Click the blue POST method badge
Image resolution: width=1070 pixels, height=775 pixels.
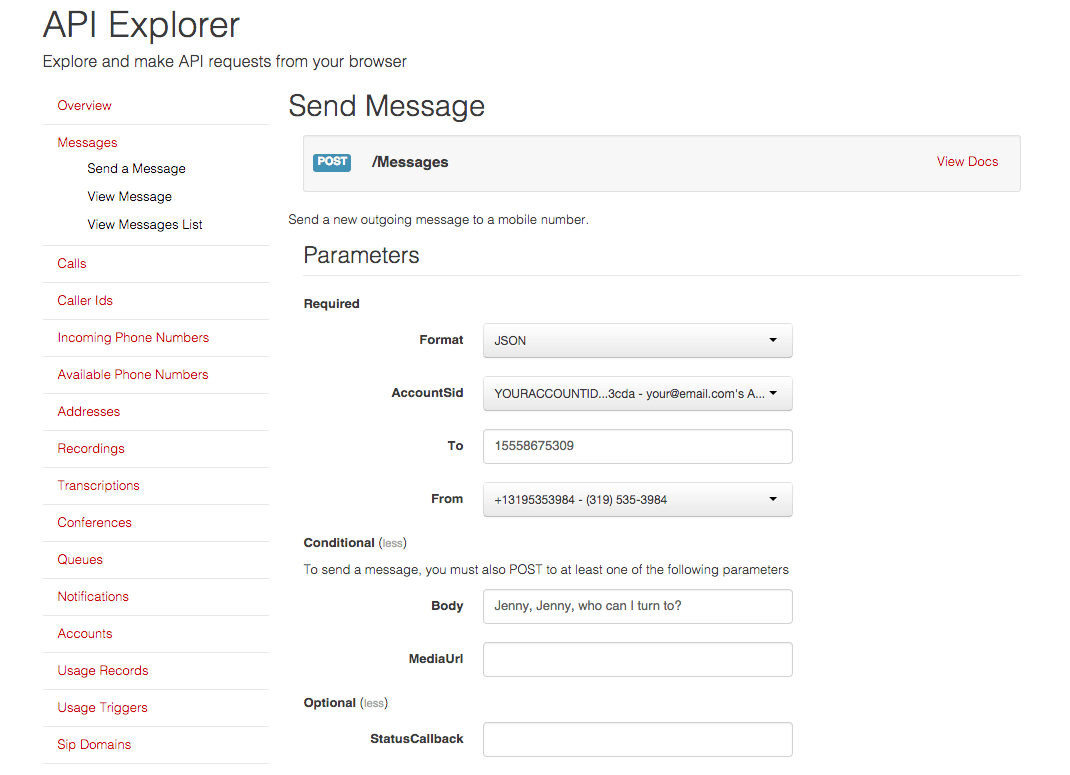coord(332,162)
